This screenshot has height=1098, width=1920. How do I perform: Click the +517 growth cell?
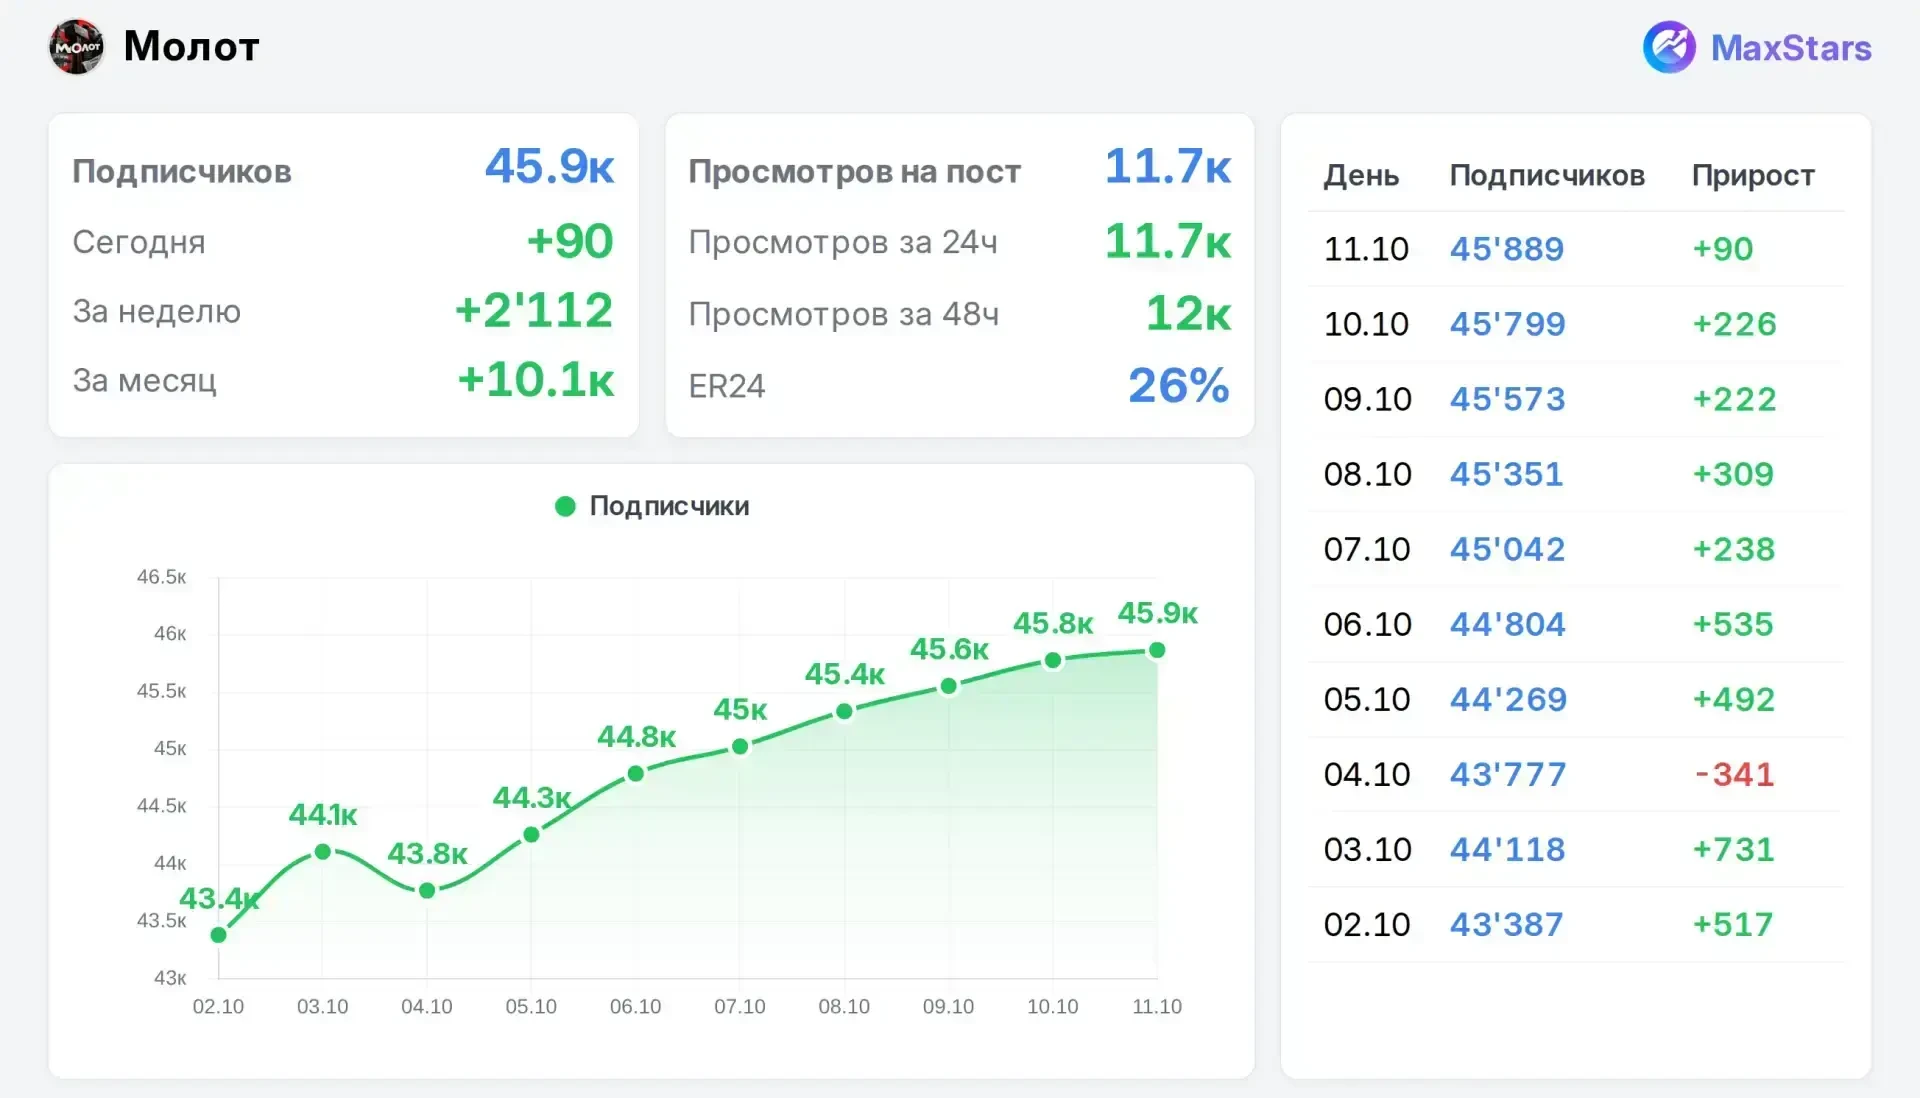click(1732, 924)
